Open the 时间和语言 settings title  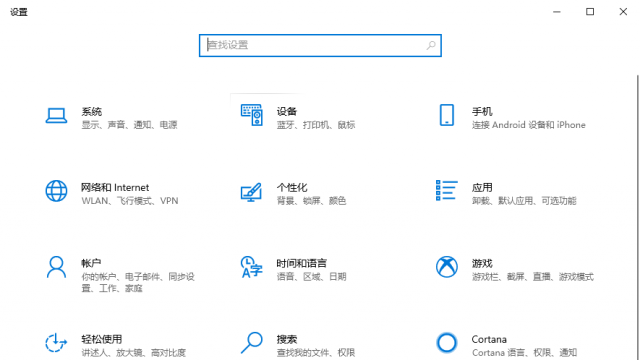(302, 263)
